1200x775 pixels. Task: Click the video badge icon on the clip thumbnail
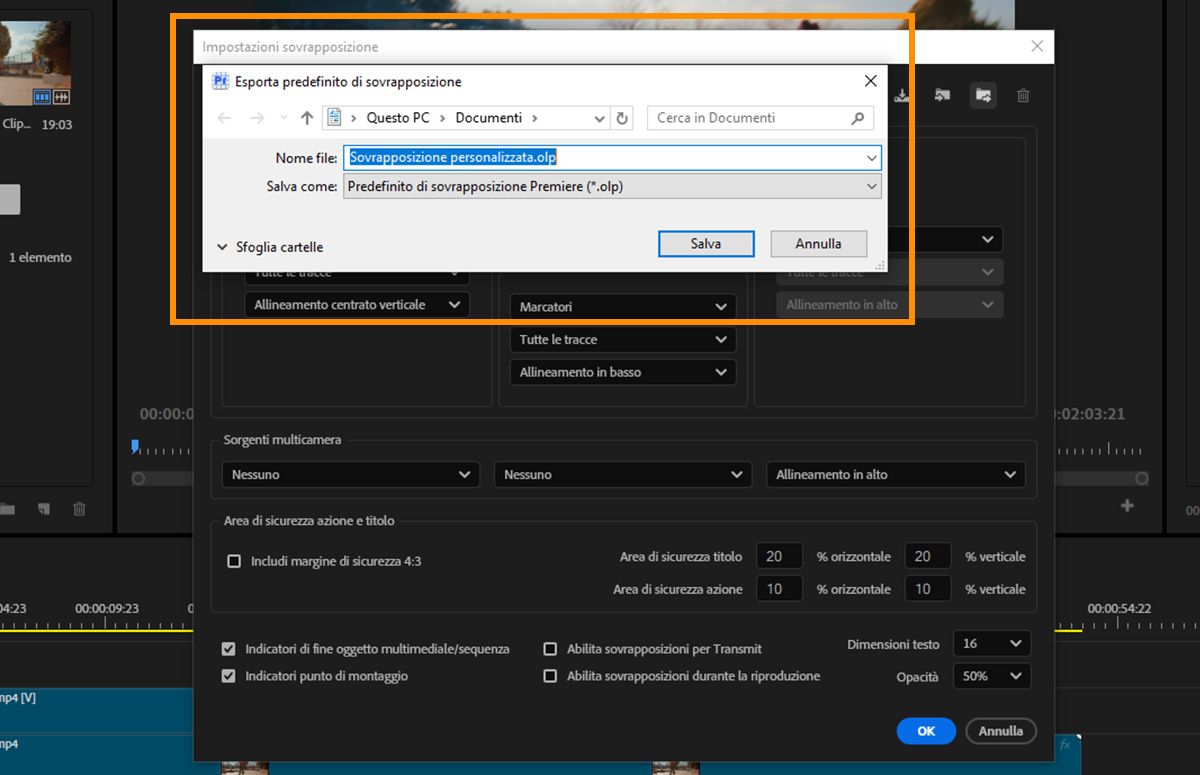[x=42, y=97]
